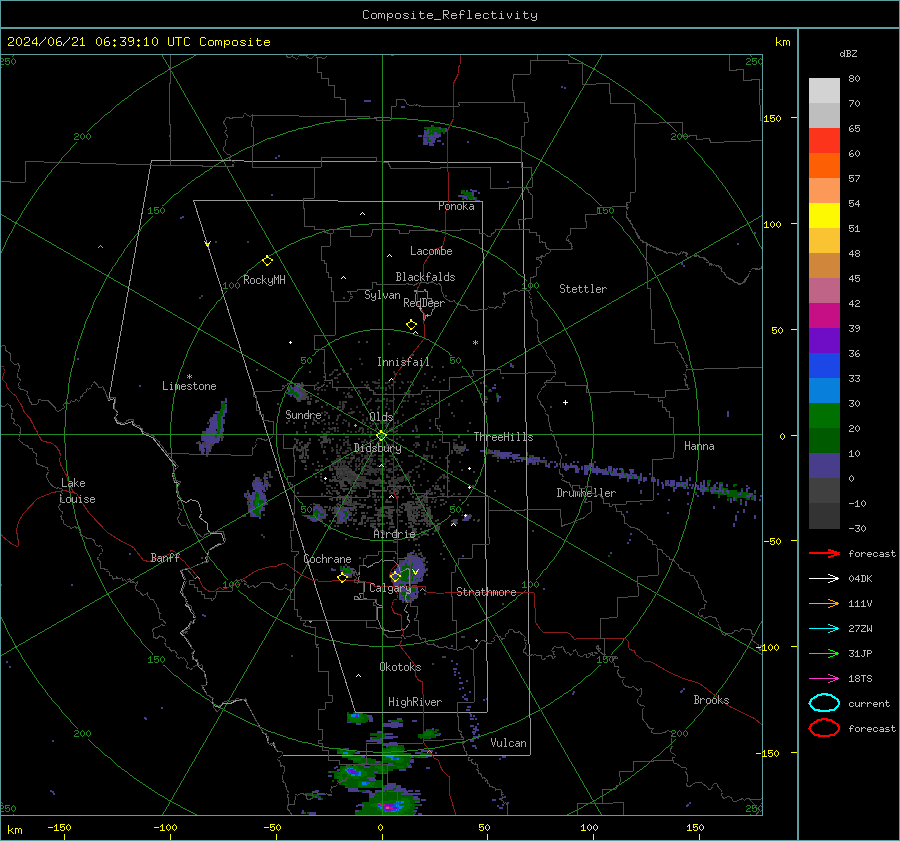Click the cyan current oval icon
900x841 pixels.
tap(824, 703)
